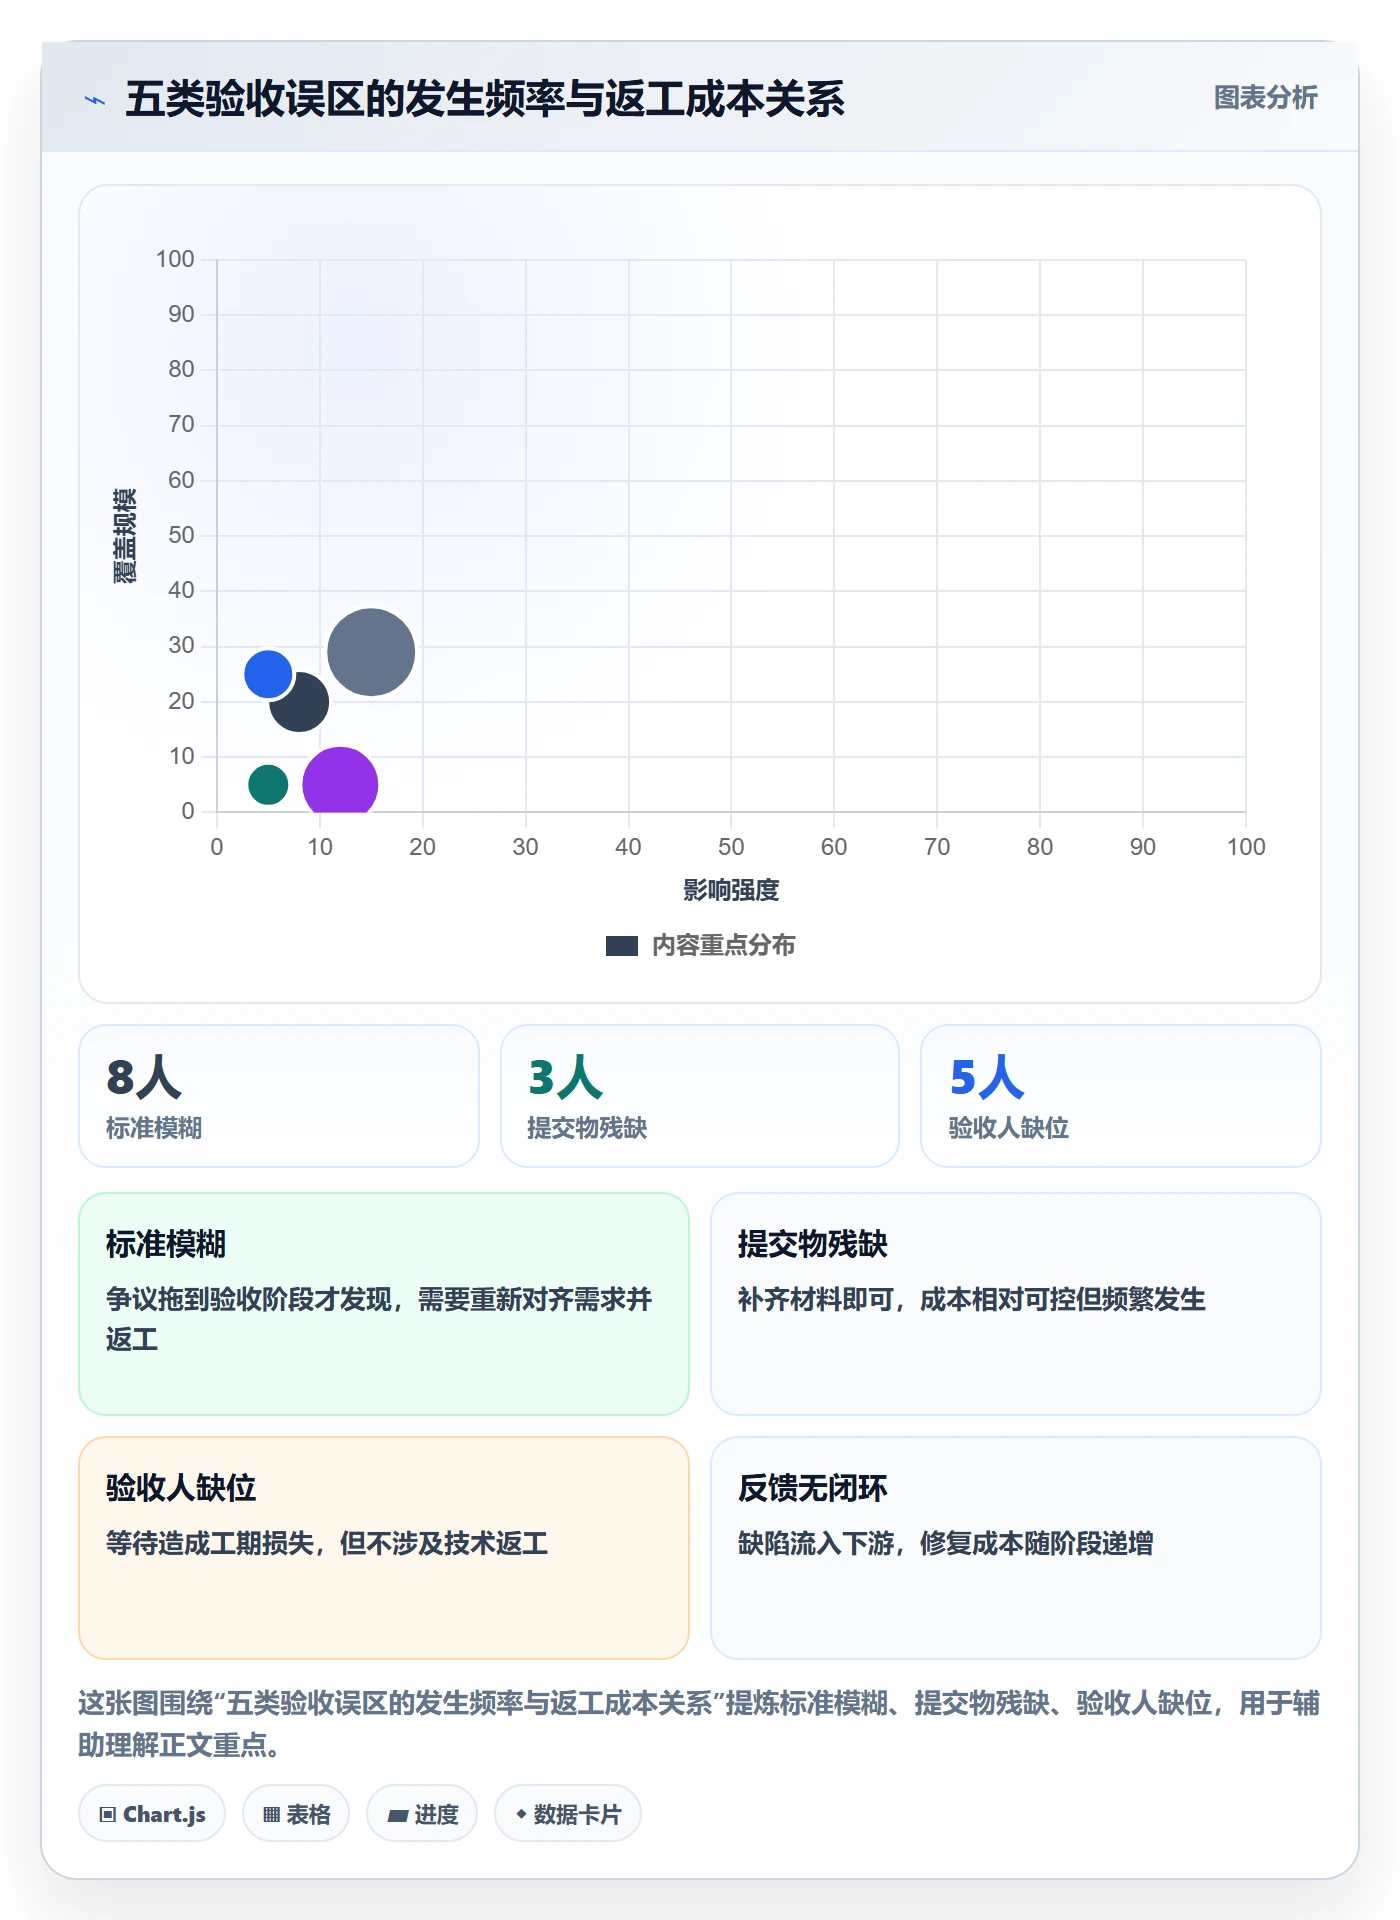Select the 提交物残缺 description card

(x=1016, y=1304)
